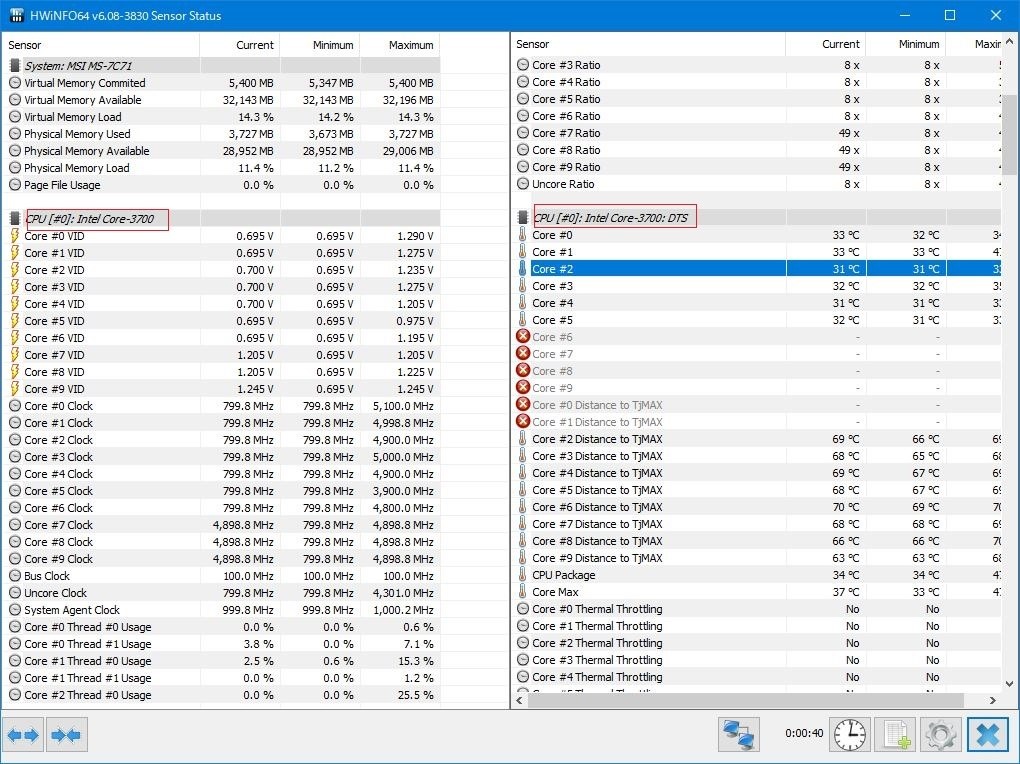Click lightning icon of Core #0 VID
The image size is (1020, 764).
(15, 236)
